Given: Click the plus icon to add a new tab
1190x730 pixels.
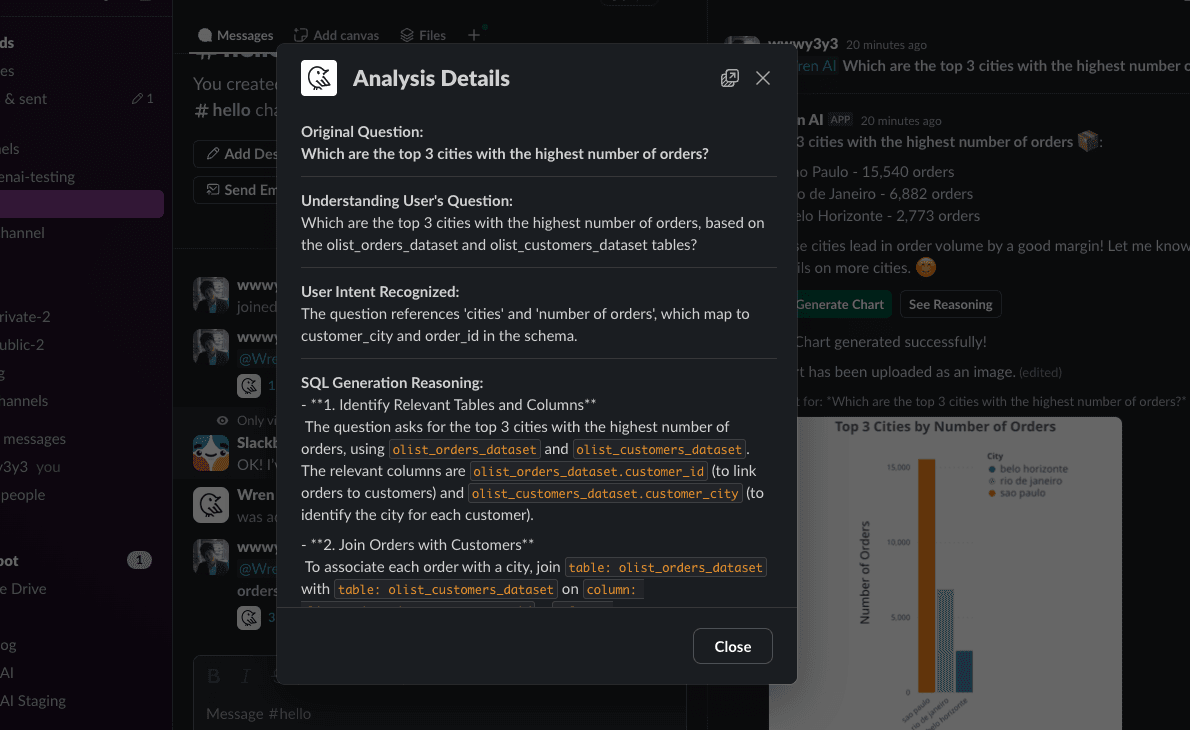Looking at the screenshot, I should [475, 34].
